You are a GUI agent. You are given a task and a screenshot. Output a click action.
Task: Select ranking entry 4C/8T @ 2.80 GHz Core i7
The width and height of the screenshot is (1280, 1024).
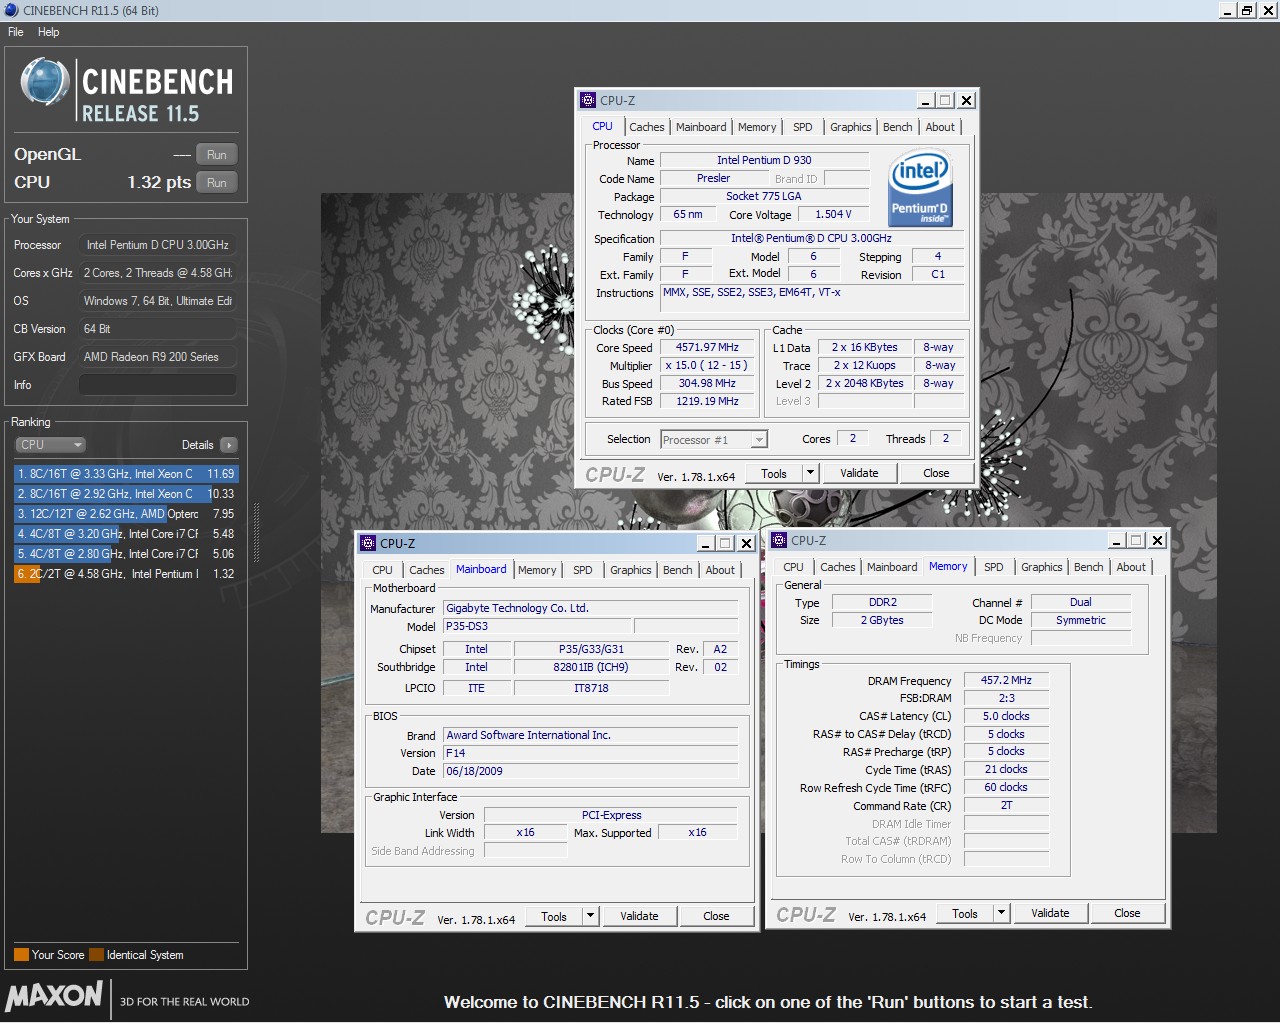126,554
